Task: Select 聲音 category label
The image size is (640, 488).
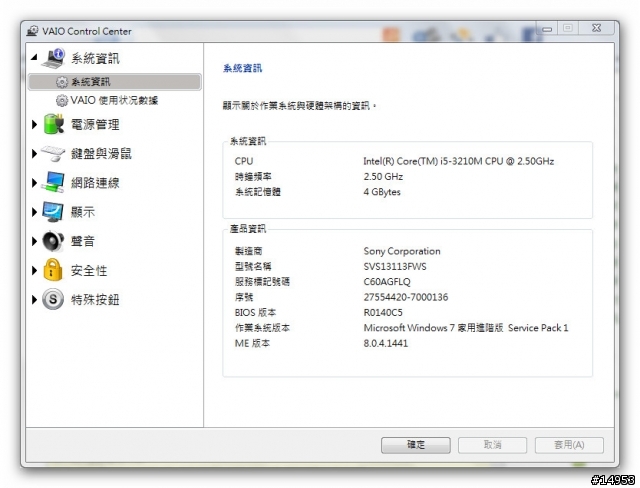Action: click(83, 241)
